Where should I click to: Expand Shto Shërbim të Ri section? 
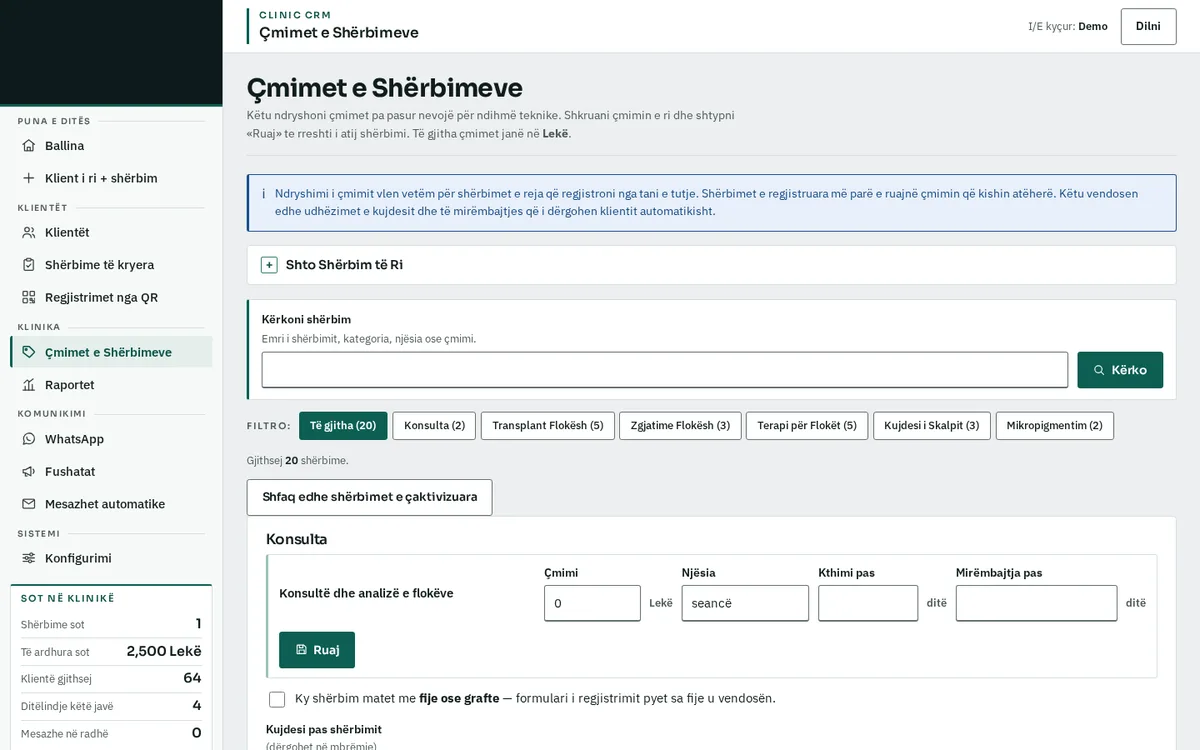tap(711, 265)
